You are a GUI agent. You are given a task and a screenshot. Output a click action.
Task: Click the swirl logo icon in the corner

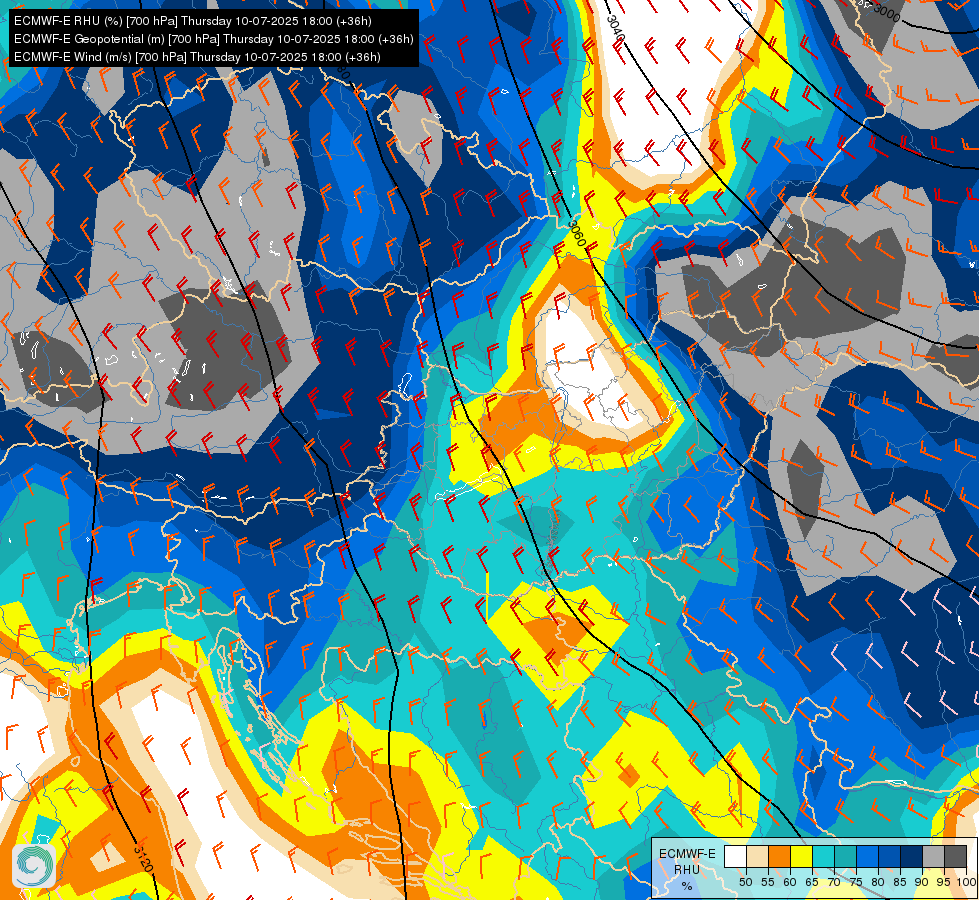click(34, 866)
